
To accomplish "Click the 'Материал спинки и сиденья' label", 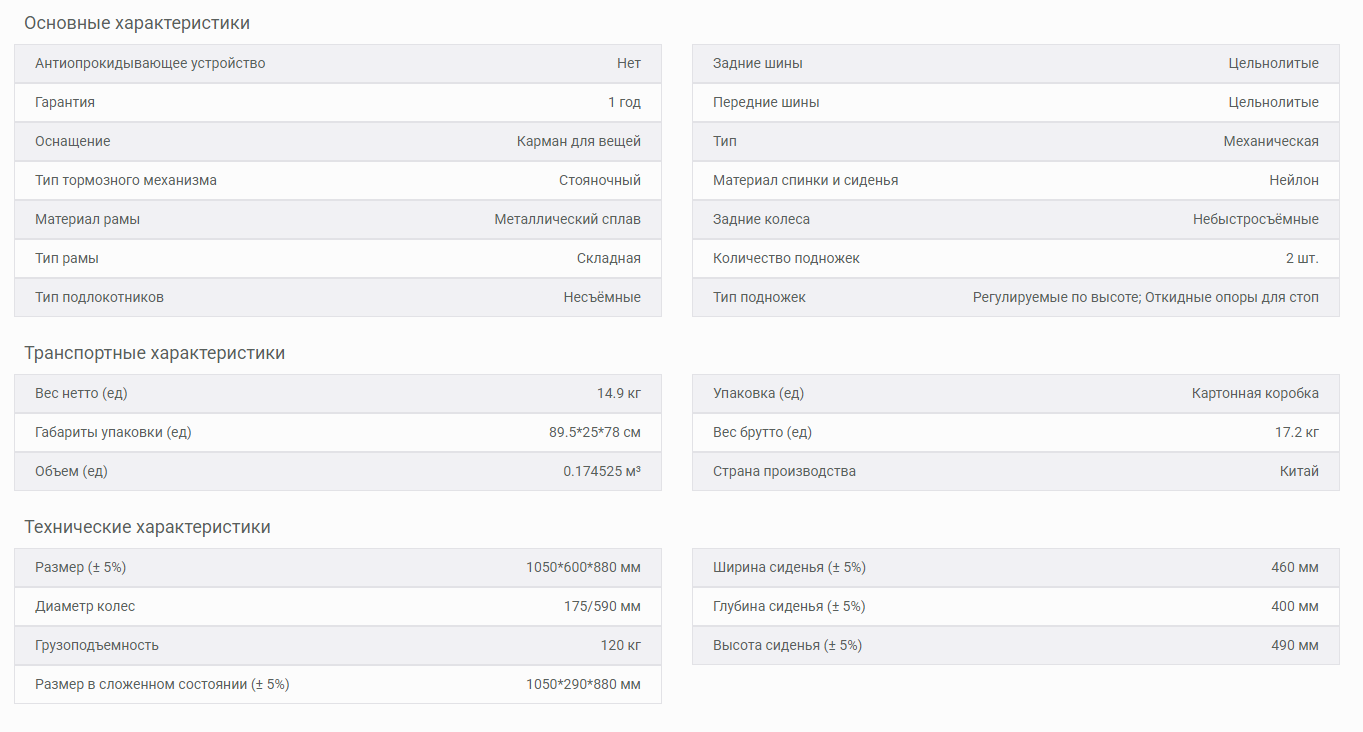I will pyautogui.click(x=805, y=180).
